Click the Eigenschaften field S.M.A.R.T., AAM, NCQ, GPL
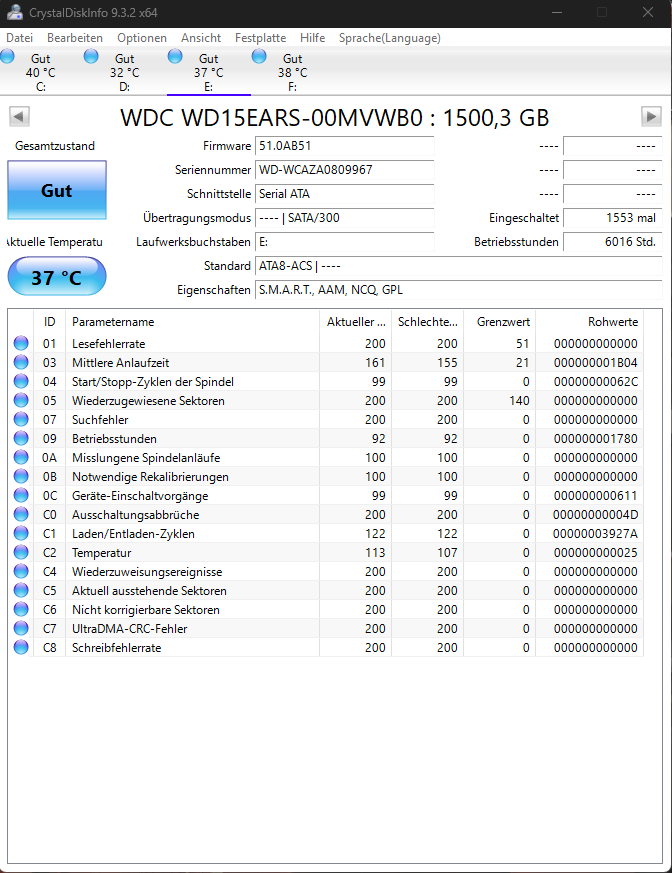This screenshot has height=873, width=672. (x=459, y=290)
